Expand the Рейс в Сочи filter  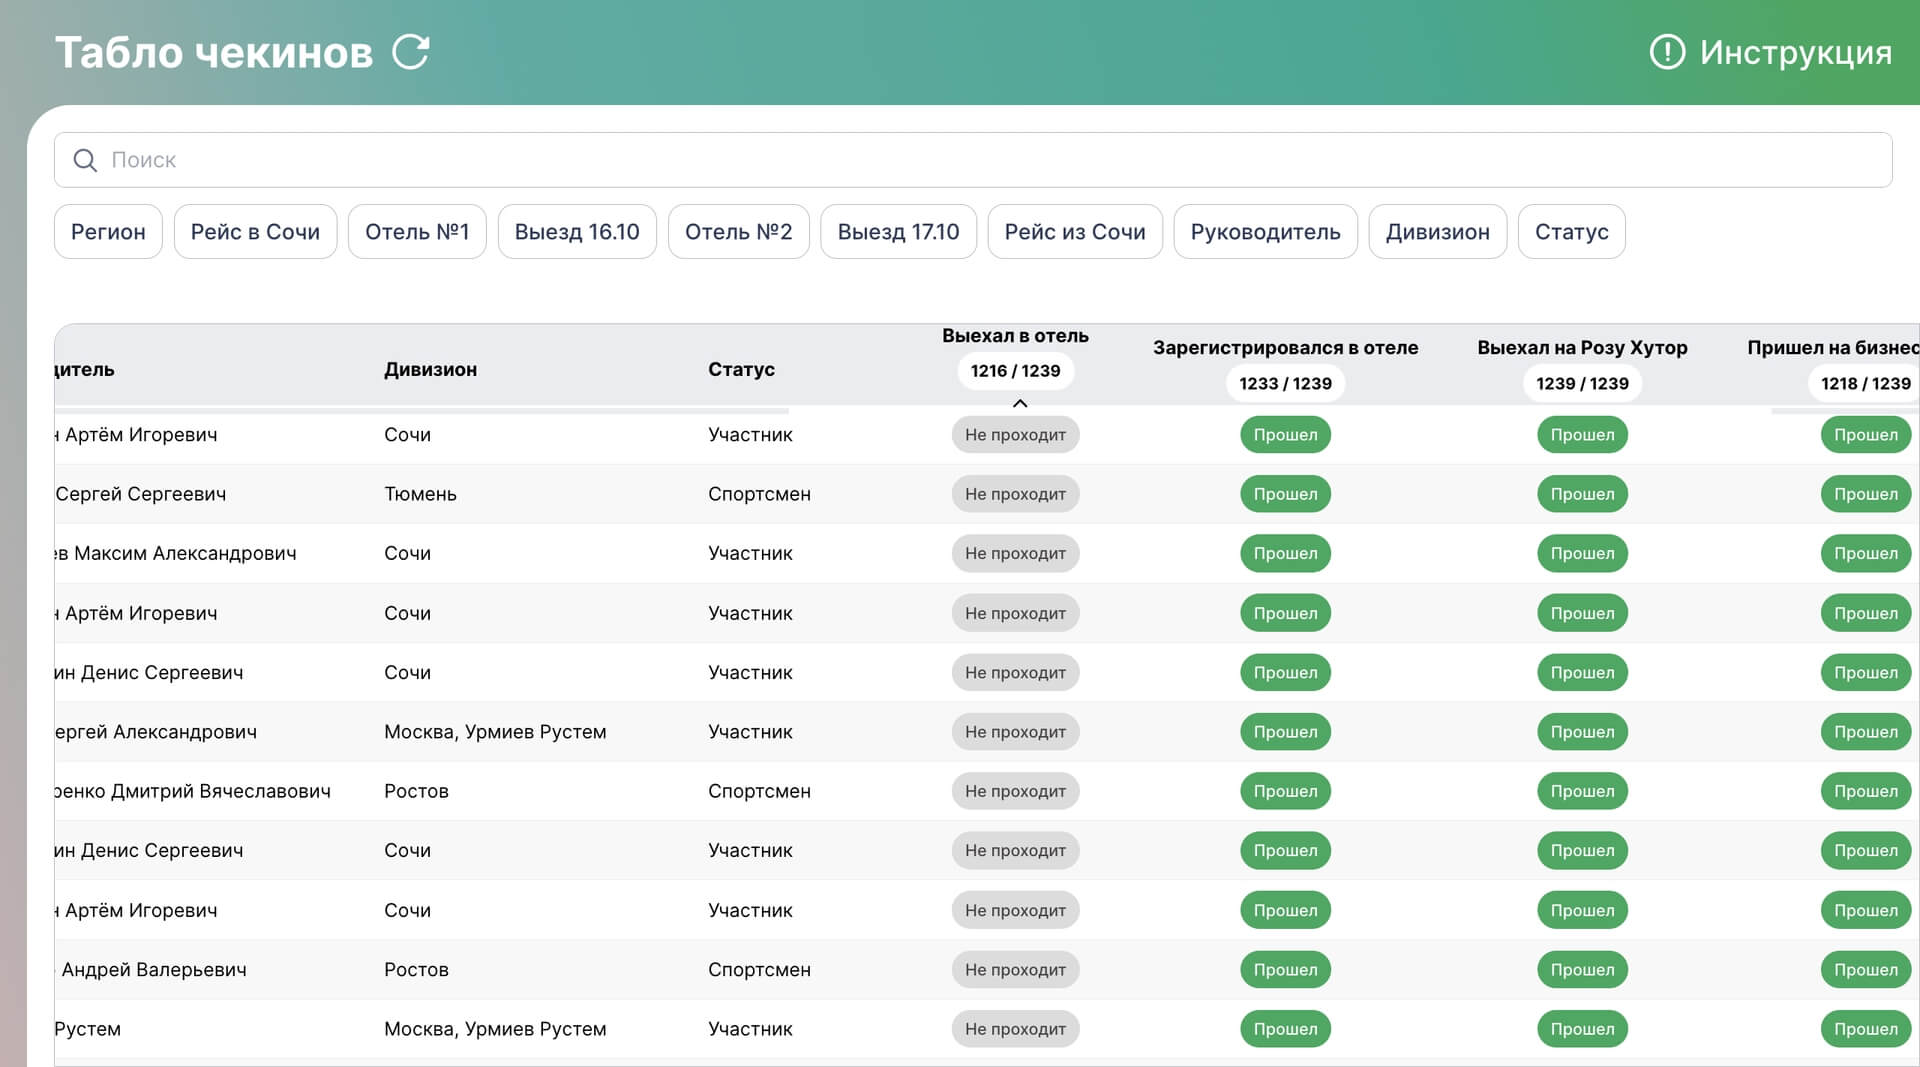tap(255, 232)
